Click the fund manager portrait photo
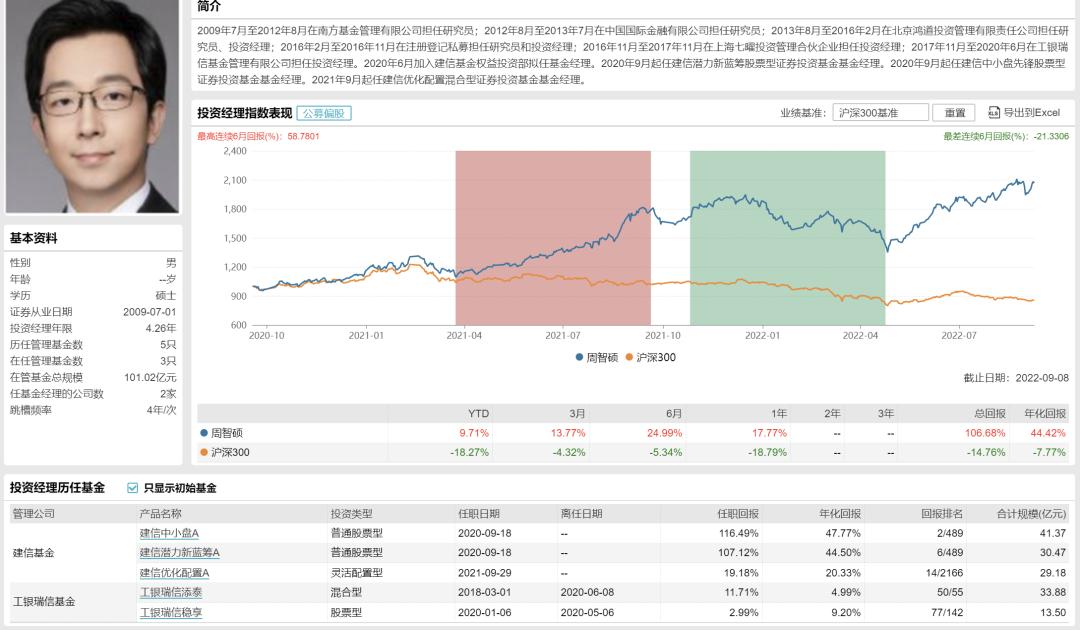The height and width of the screenshot is (630, 1080). [x=92, y=105]
